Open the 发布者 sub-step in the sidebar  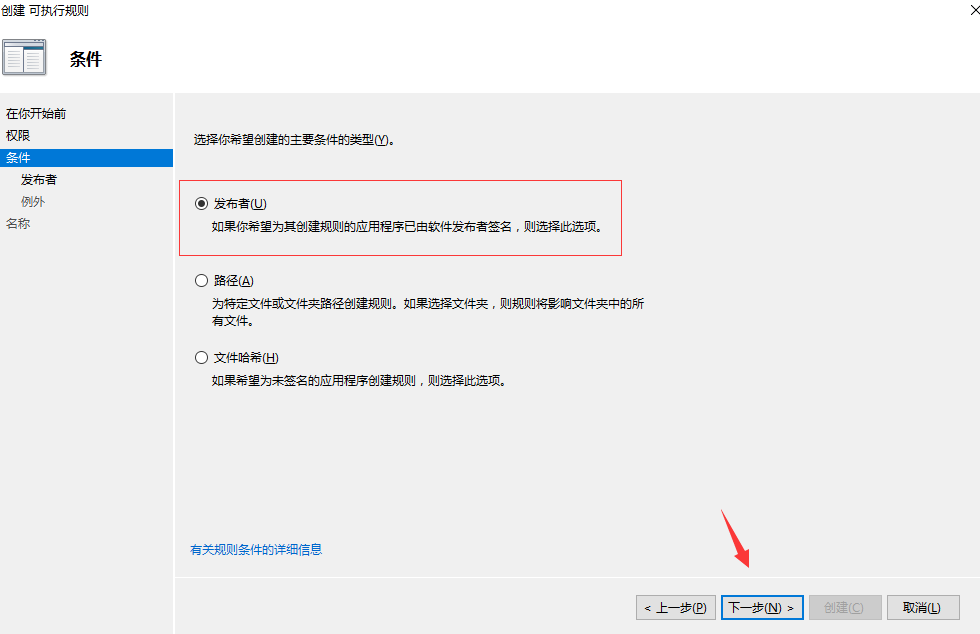(39, 180)
